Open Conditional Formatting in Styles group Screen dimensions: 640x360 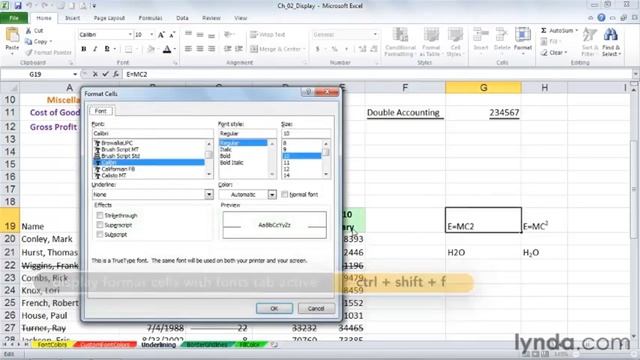point(400,42)
